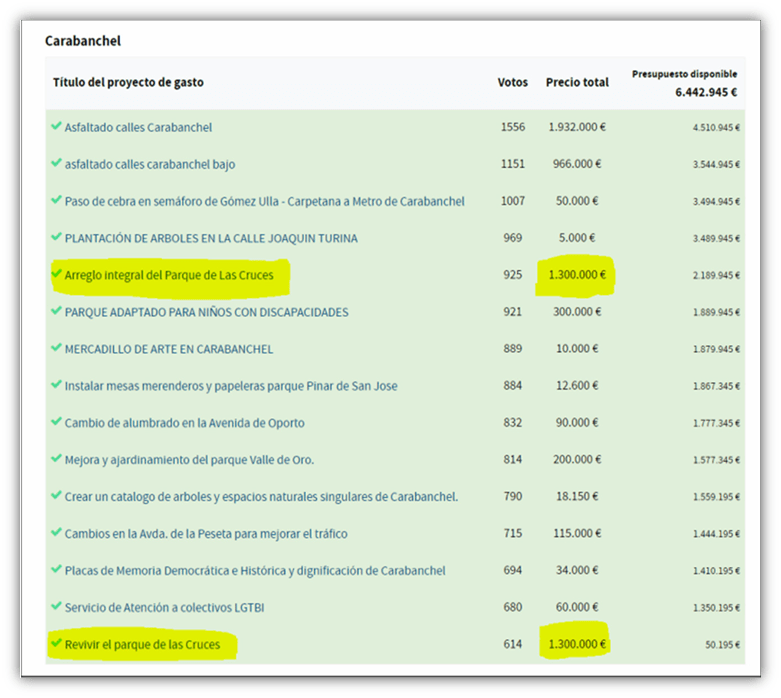Click highlighted 1.300.000 € price for Revivir el parque
The width and height of the screenshot is (781, 698).
576,645
